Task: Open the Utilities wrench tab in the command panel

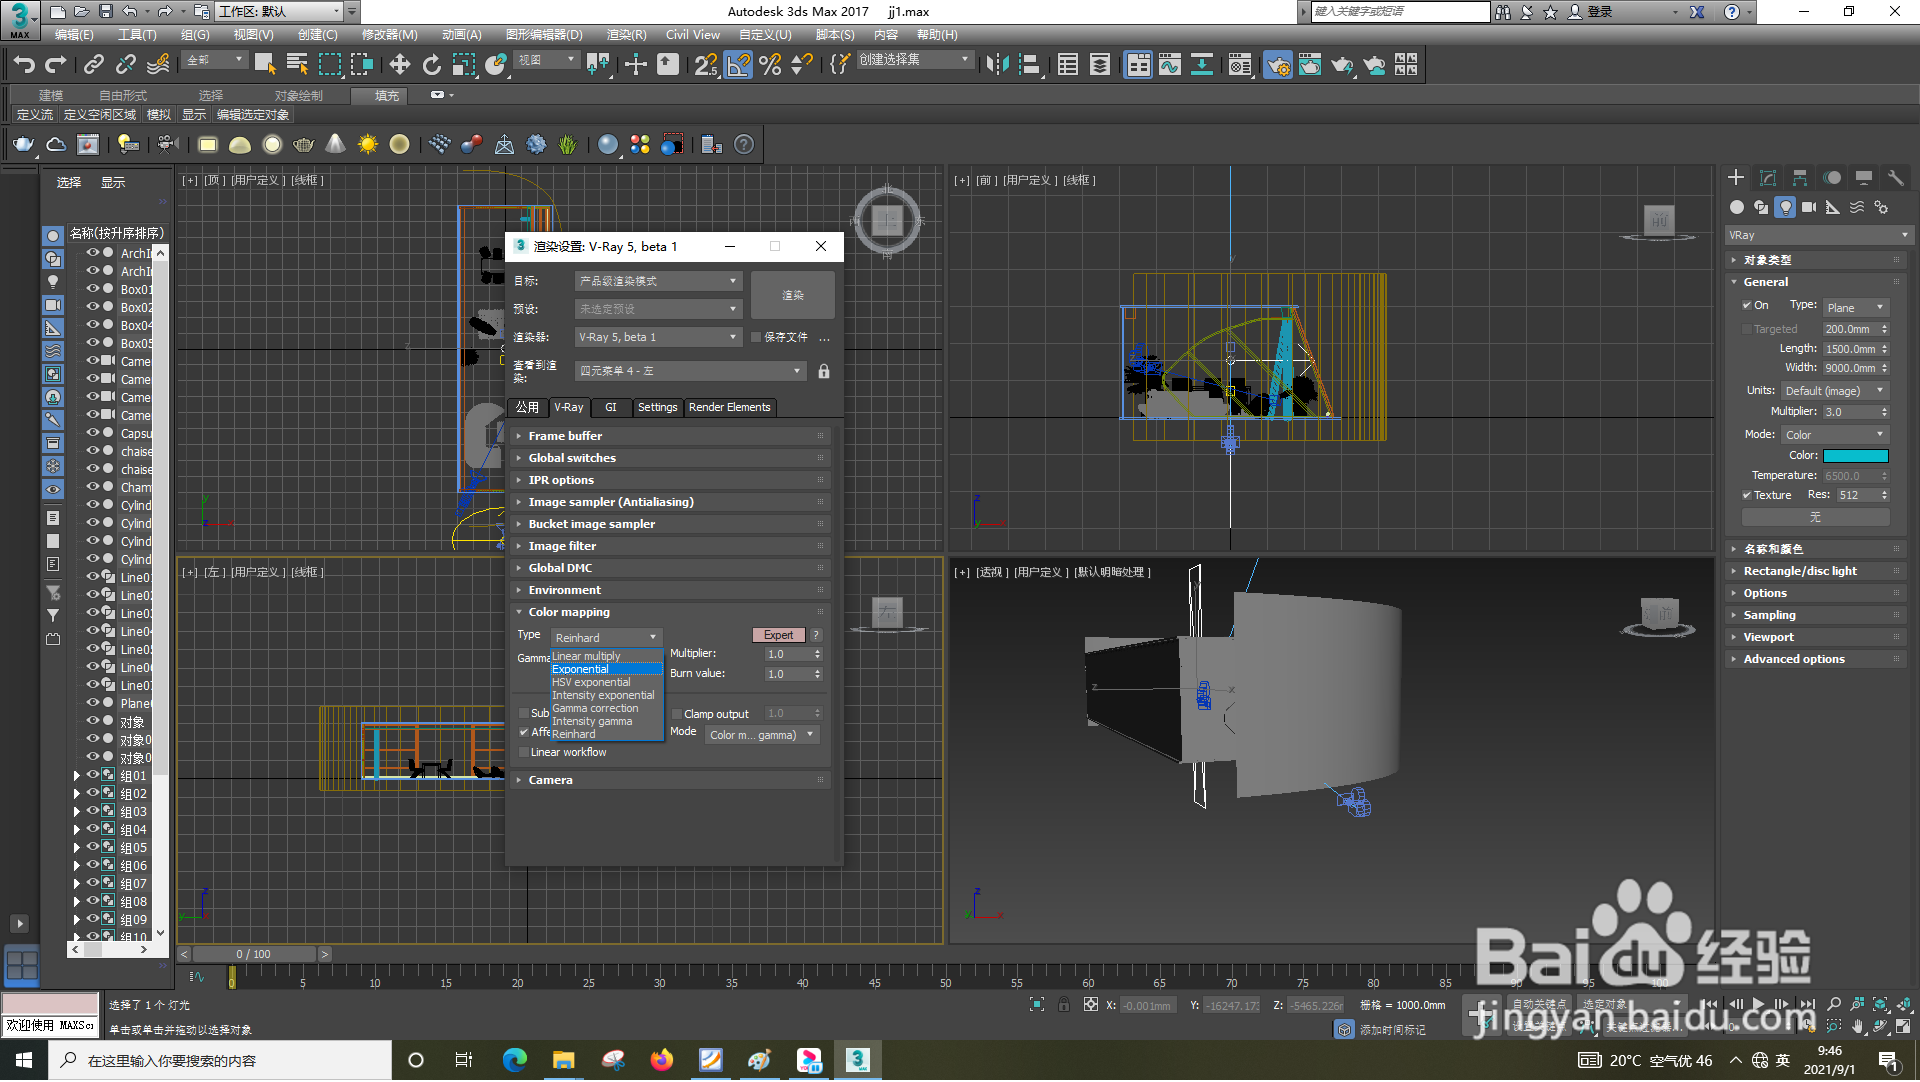Action: coord(1895,177)
